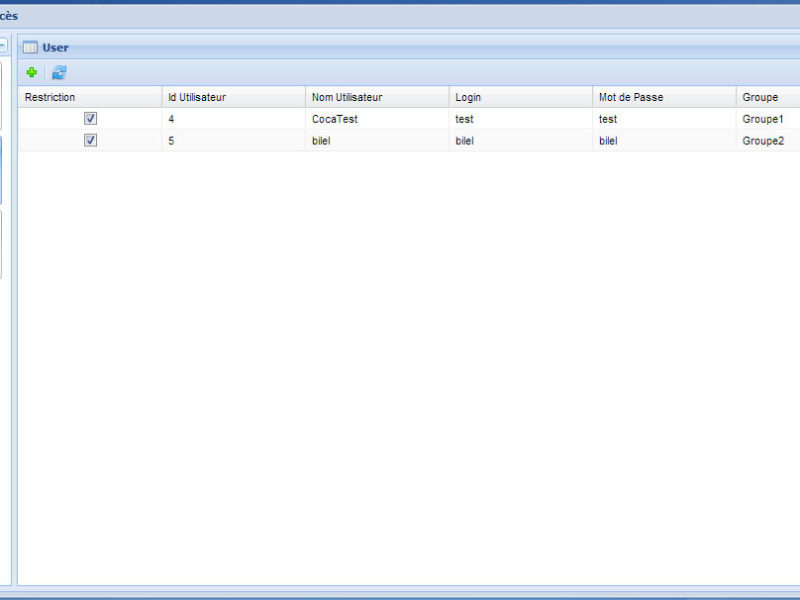Viewport: 800px width, 600px height.
Task: Select the cell with user id 4
Action: coord(172,119)
